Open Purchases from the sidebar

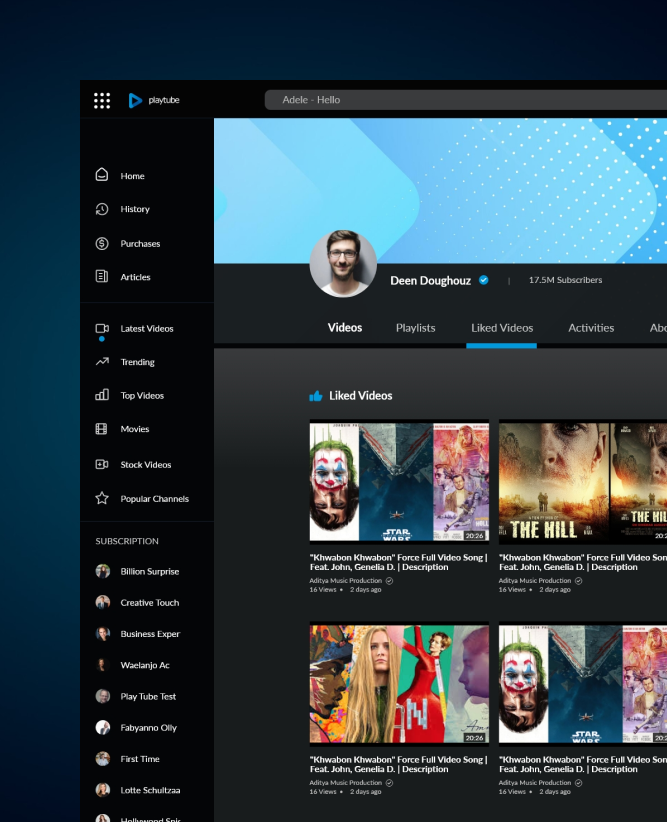pyautogui.click(x=140, y=244)
